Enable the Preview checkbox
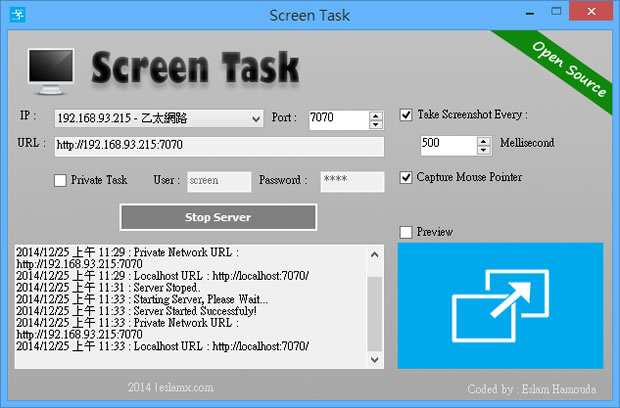 click(406, 232)
